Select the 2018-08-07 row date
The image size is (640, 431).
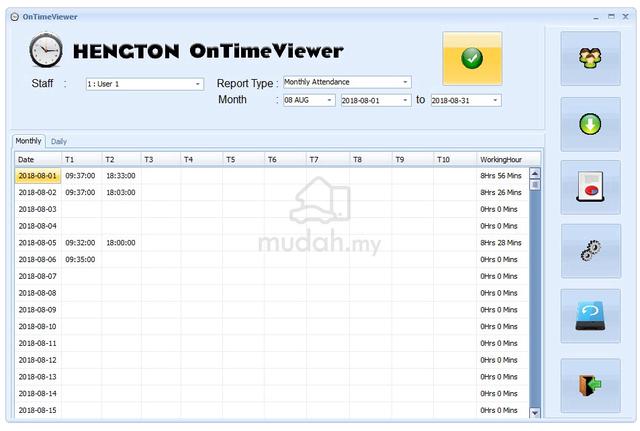(38, 276)
